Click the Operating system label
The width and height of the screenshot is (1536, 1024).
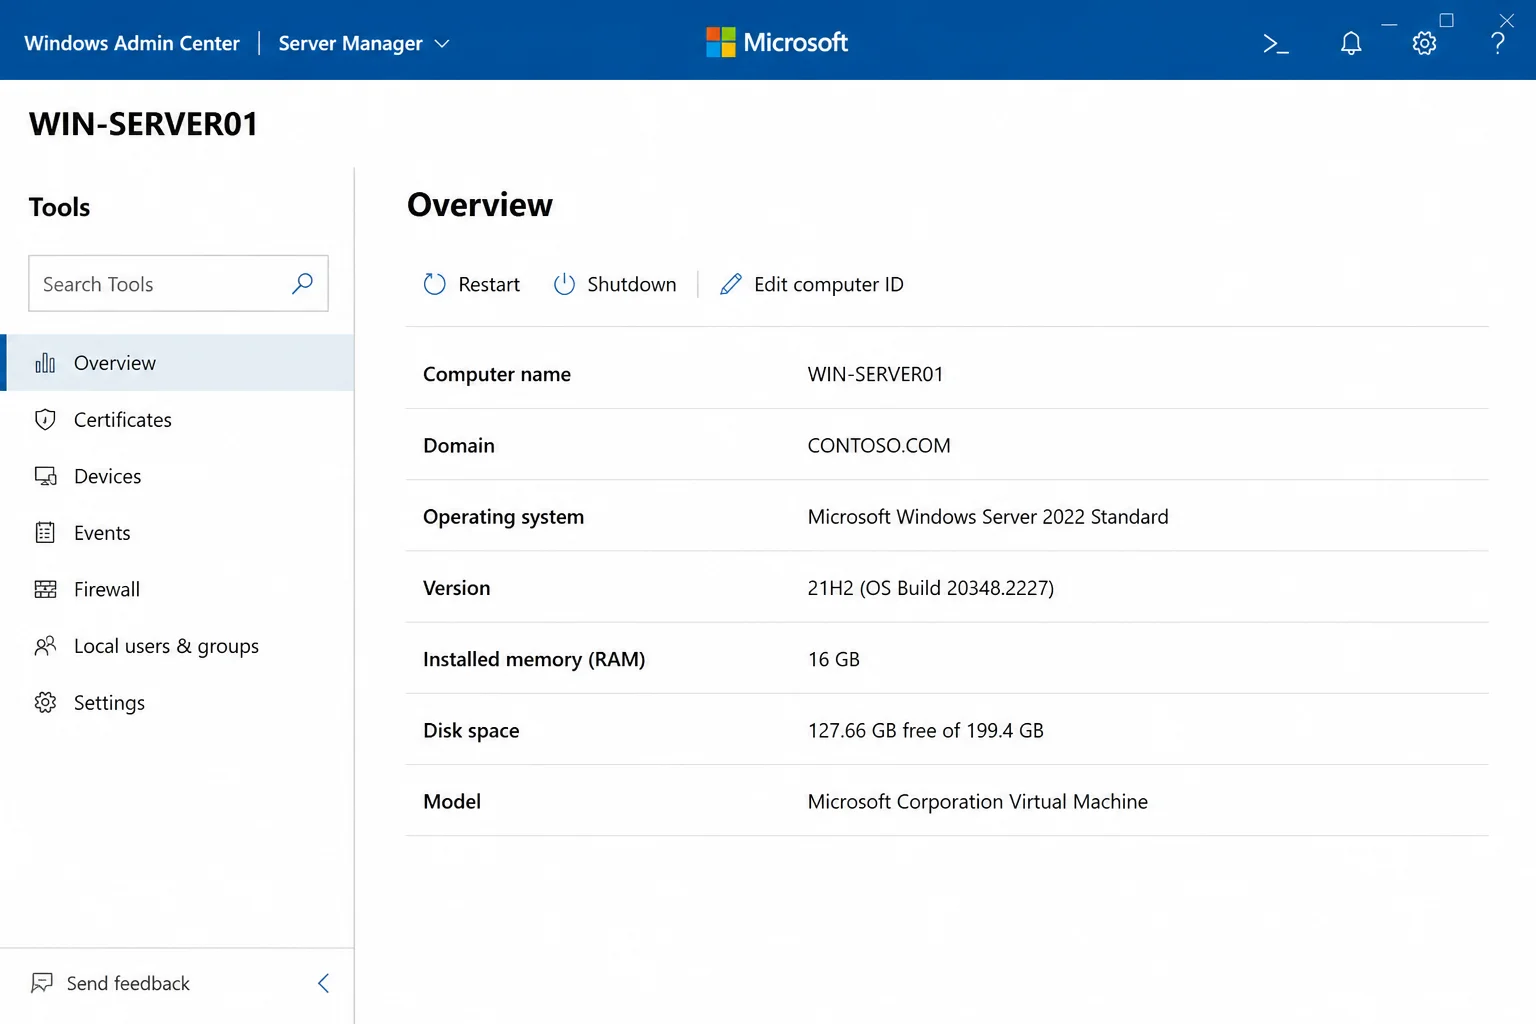point(503,517)
